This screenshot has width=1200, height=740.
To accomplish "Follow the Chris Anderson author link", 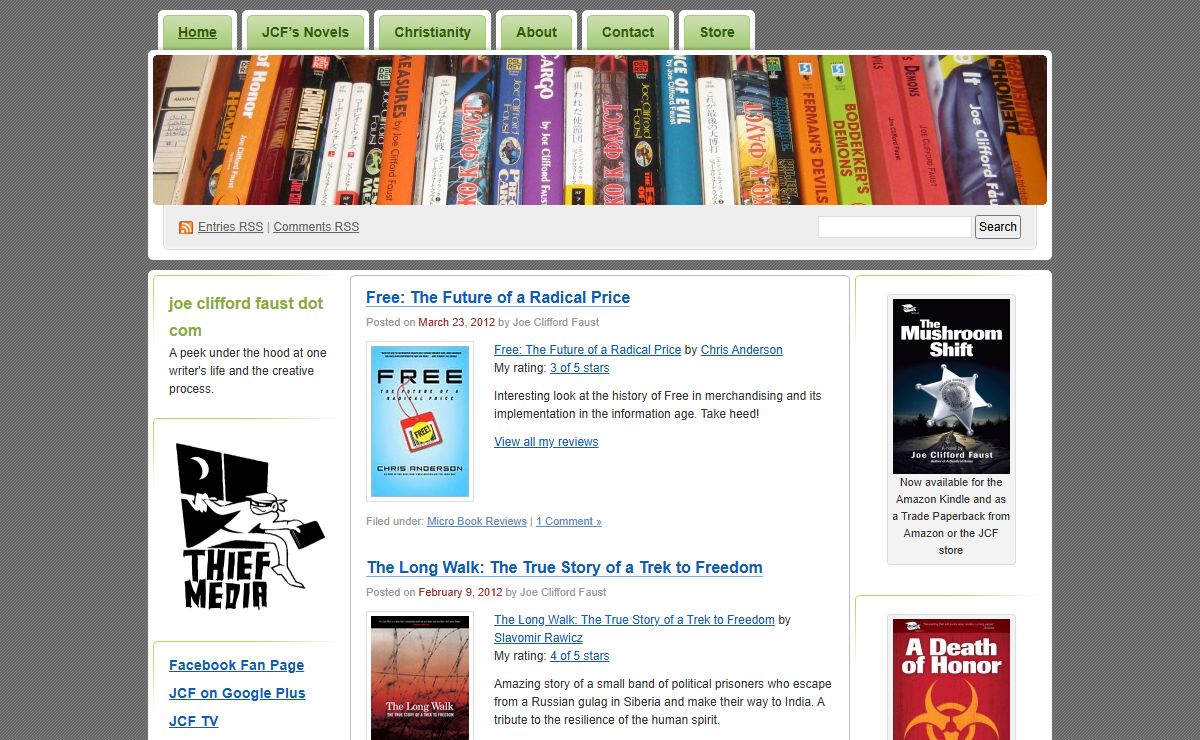I will tap(742, 350).
